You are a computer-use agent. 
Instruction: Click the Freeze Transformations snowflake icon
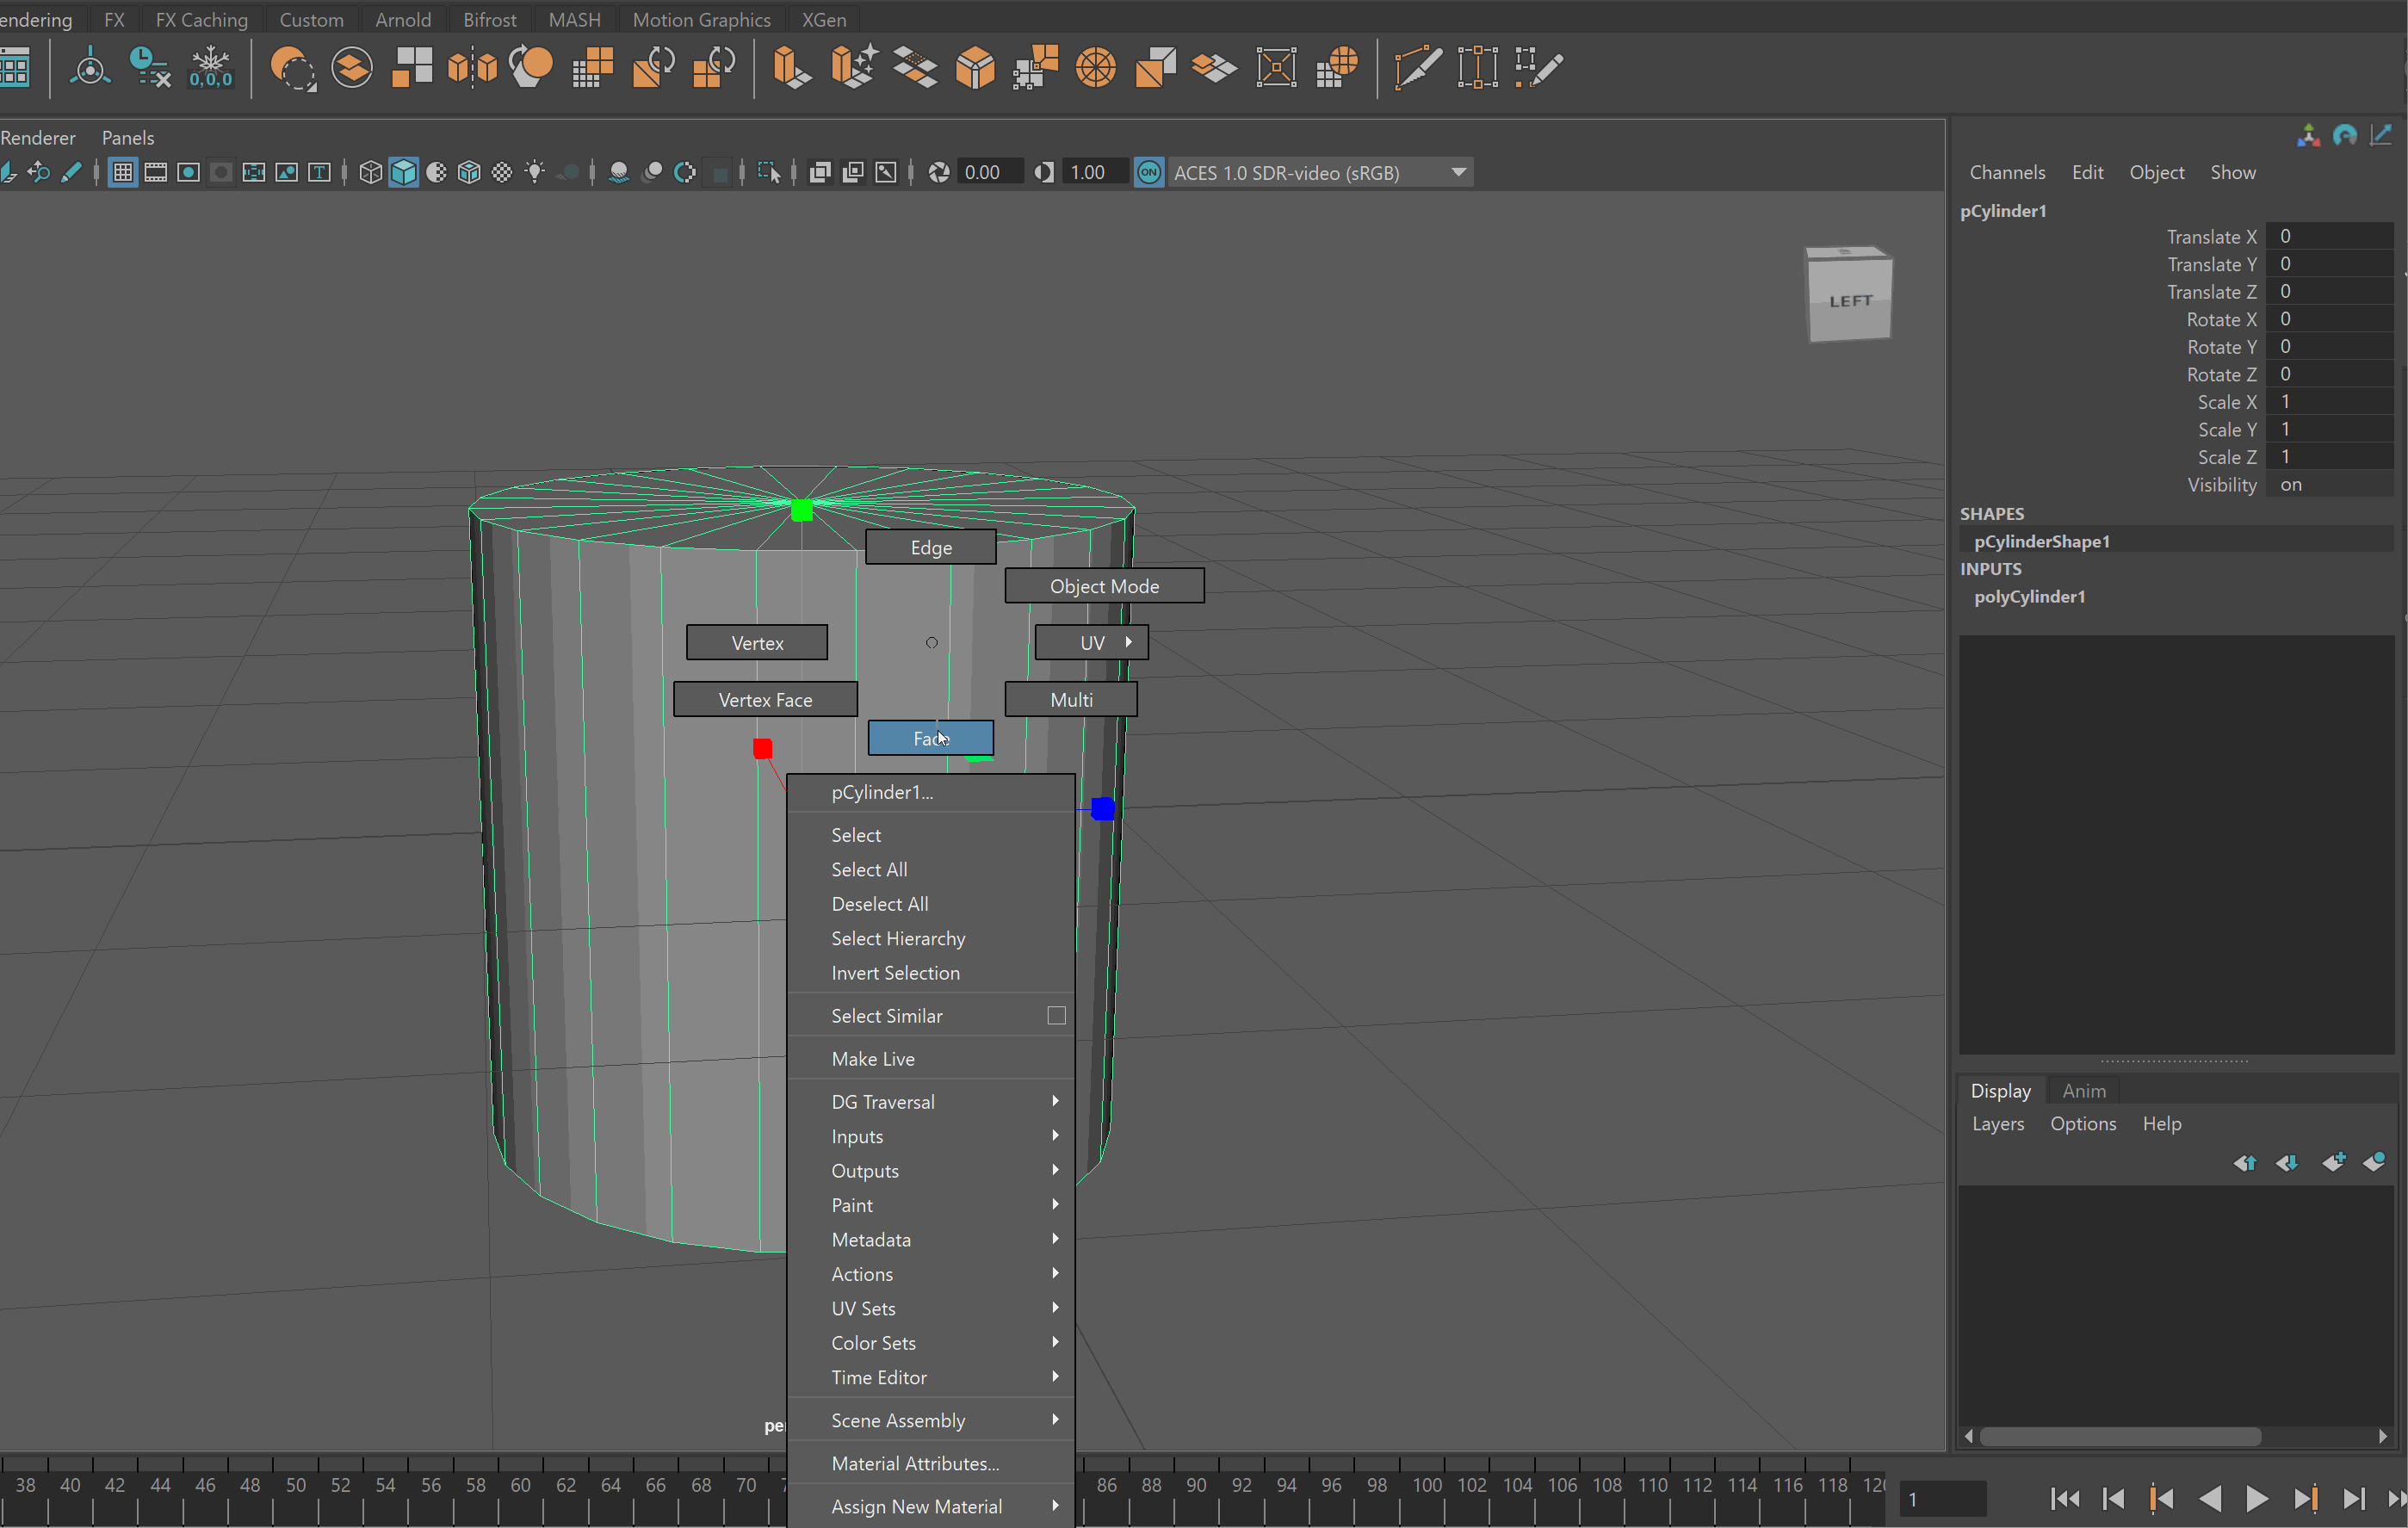[x=211, y=68]
